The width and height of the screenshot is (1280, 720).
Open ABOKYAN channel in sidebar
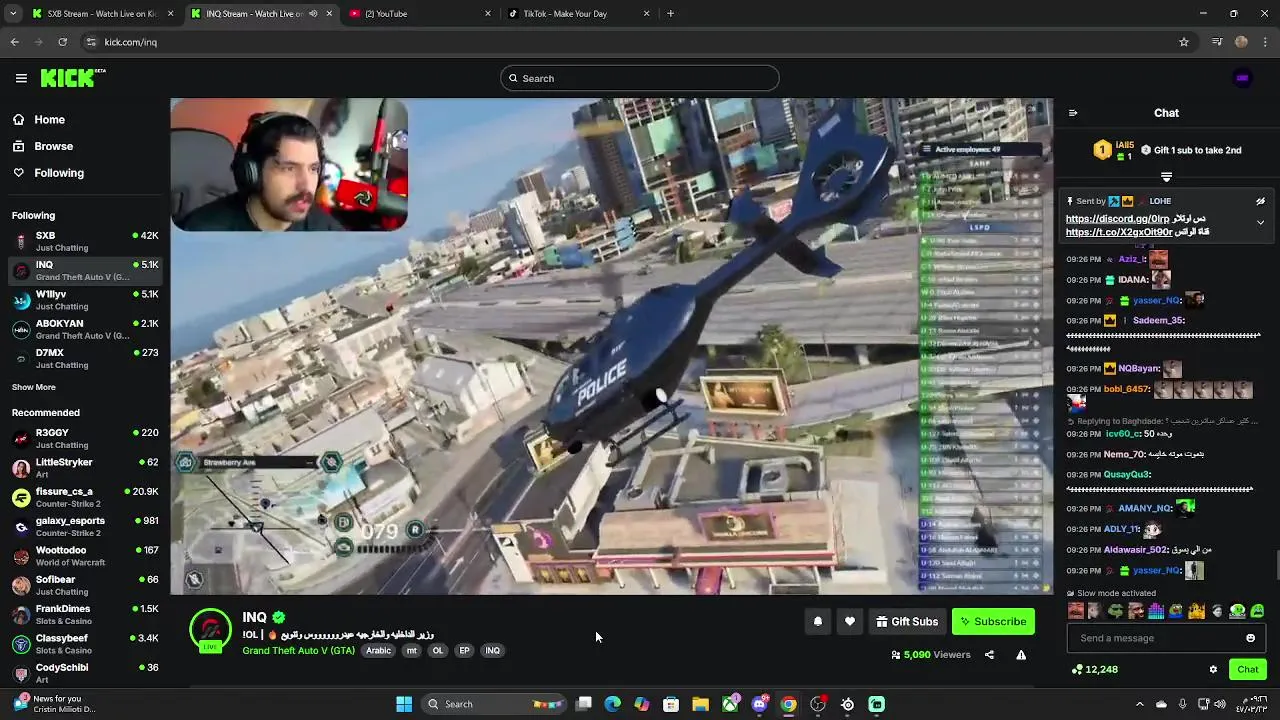(x=85, y=329)
